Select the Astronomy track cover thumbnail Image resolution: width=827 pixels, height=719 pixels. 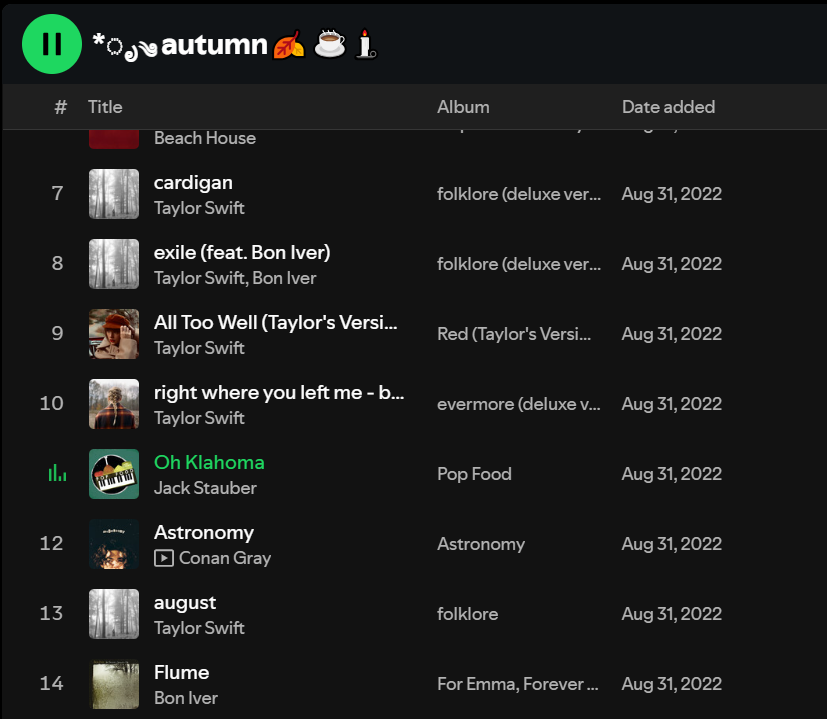pos(114,544)
